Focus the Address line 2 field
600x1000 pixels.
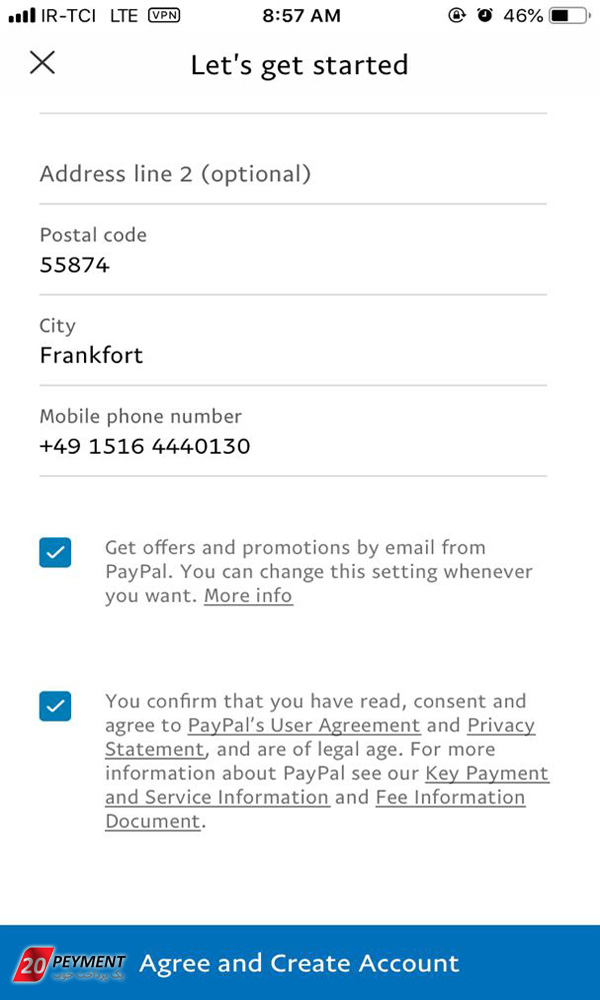point(293,173)
